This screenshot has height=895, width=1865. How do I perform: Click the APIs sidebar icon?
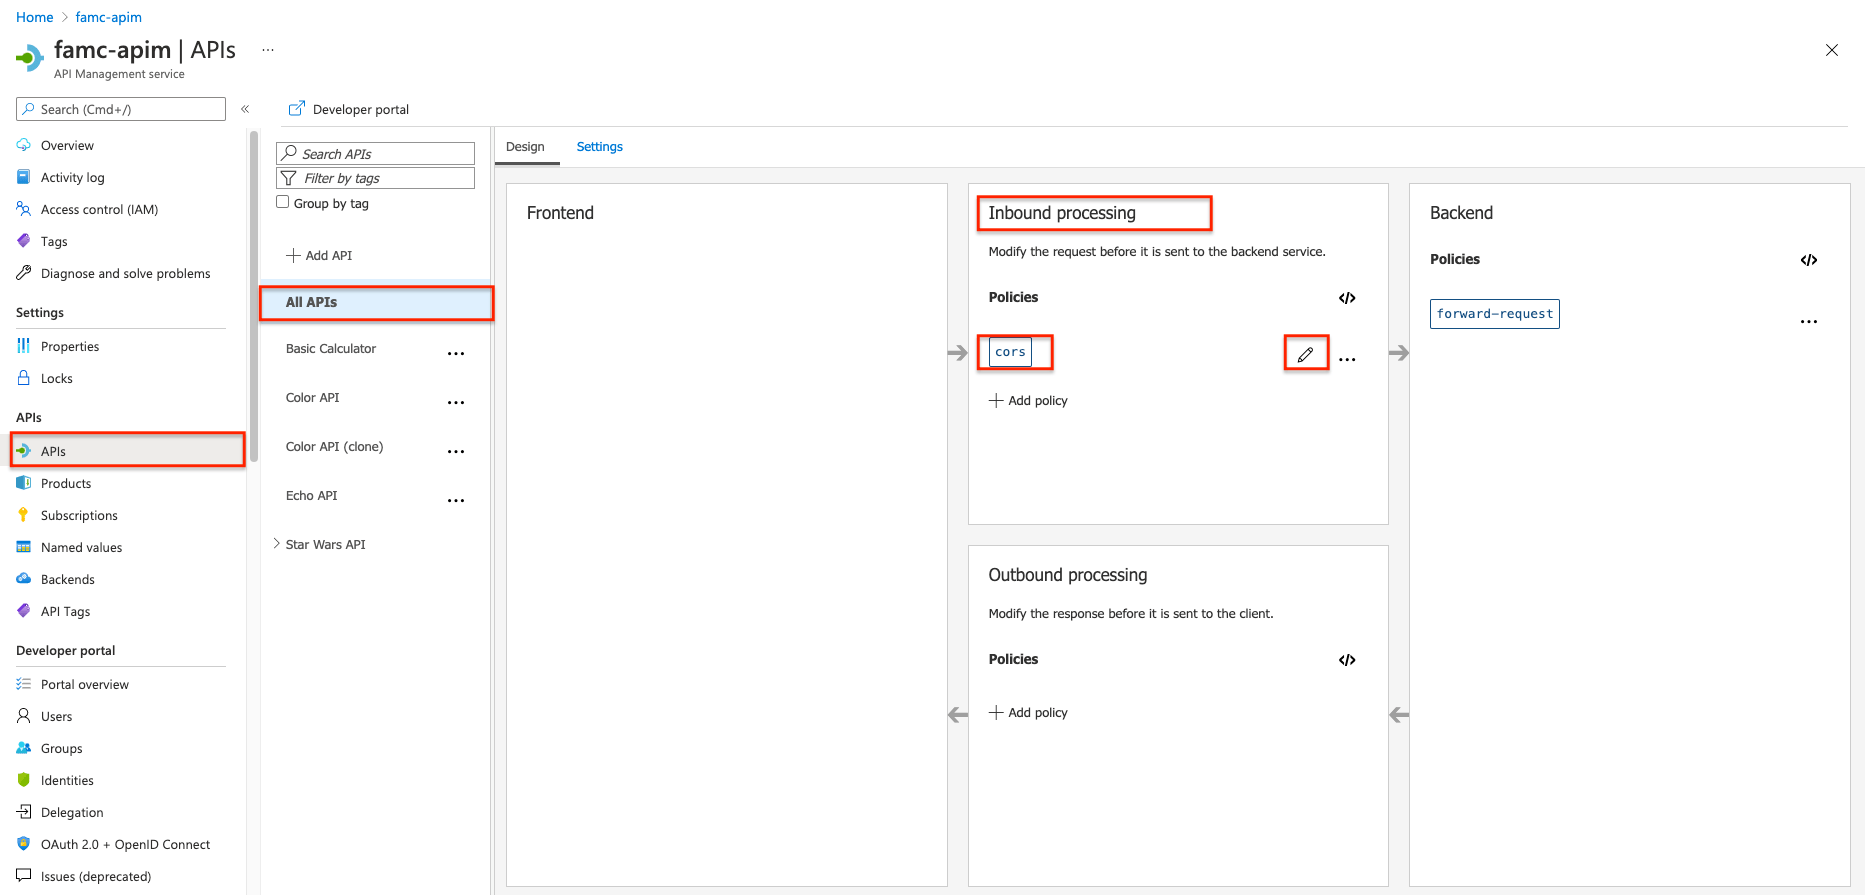(x=23, y=451)
